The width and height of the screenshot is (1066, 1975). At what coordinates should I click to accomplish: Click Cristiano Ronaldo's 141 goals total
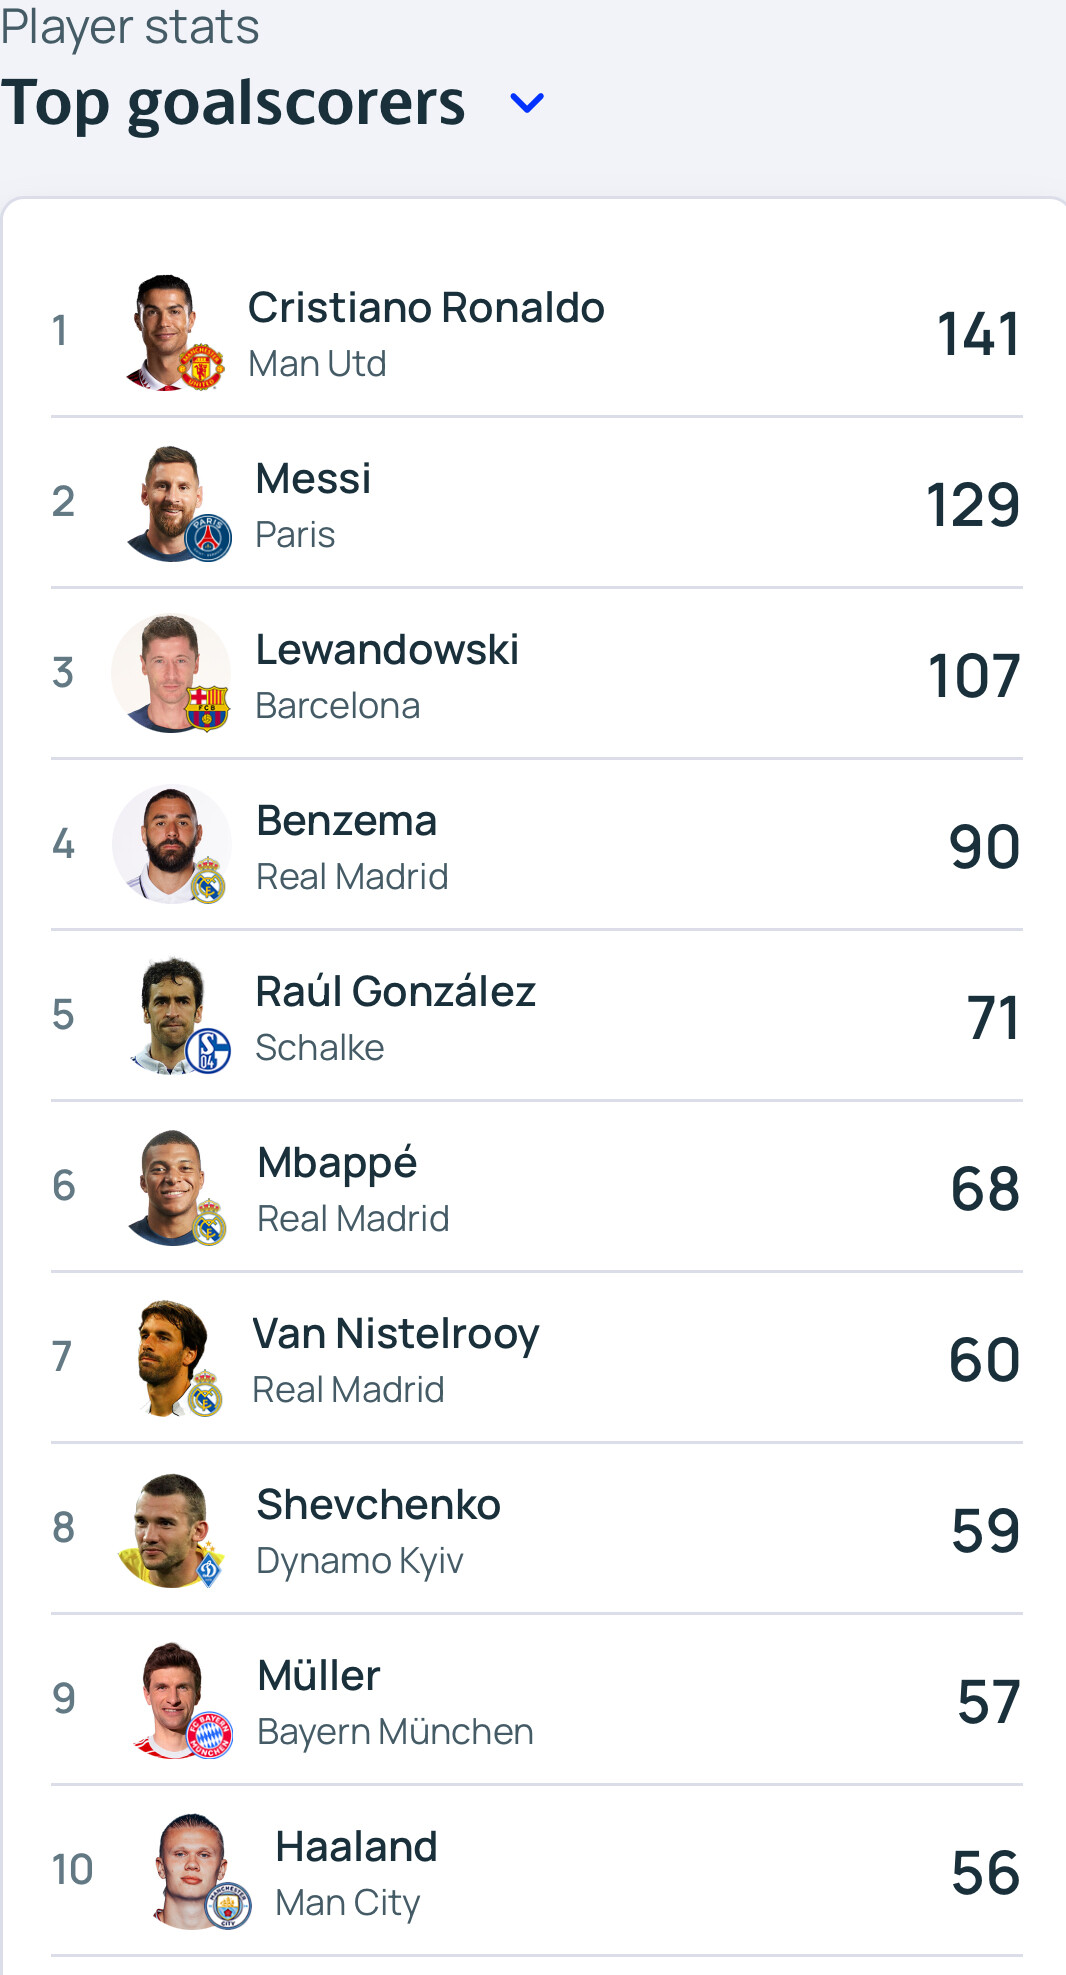pyautogui.click(x=978, y=334)
